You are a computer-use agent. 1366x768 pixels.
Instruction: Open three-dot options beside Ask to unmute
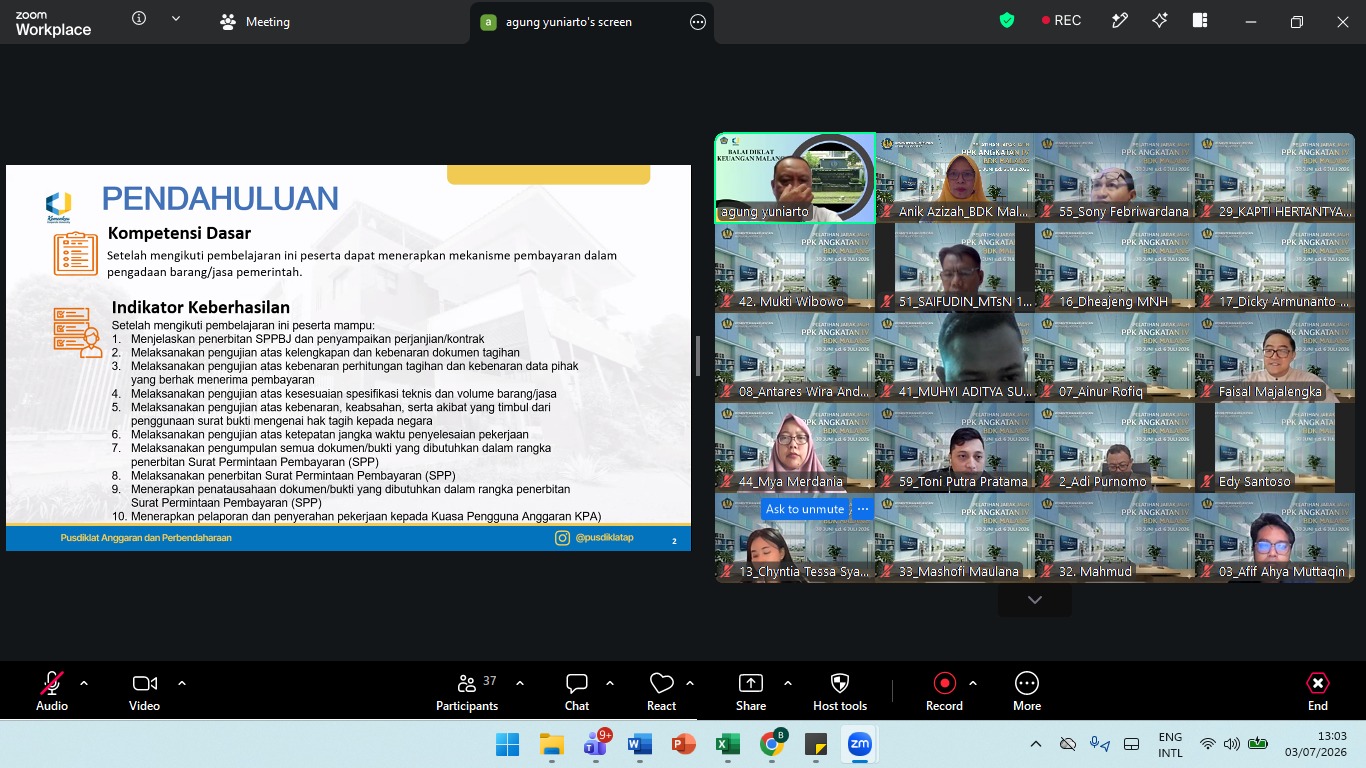pos(863,509)
